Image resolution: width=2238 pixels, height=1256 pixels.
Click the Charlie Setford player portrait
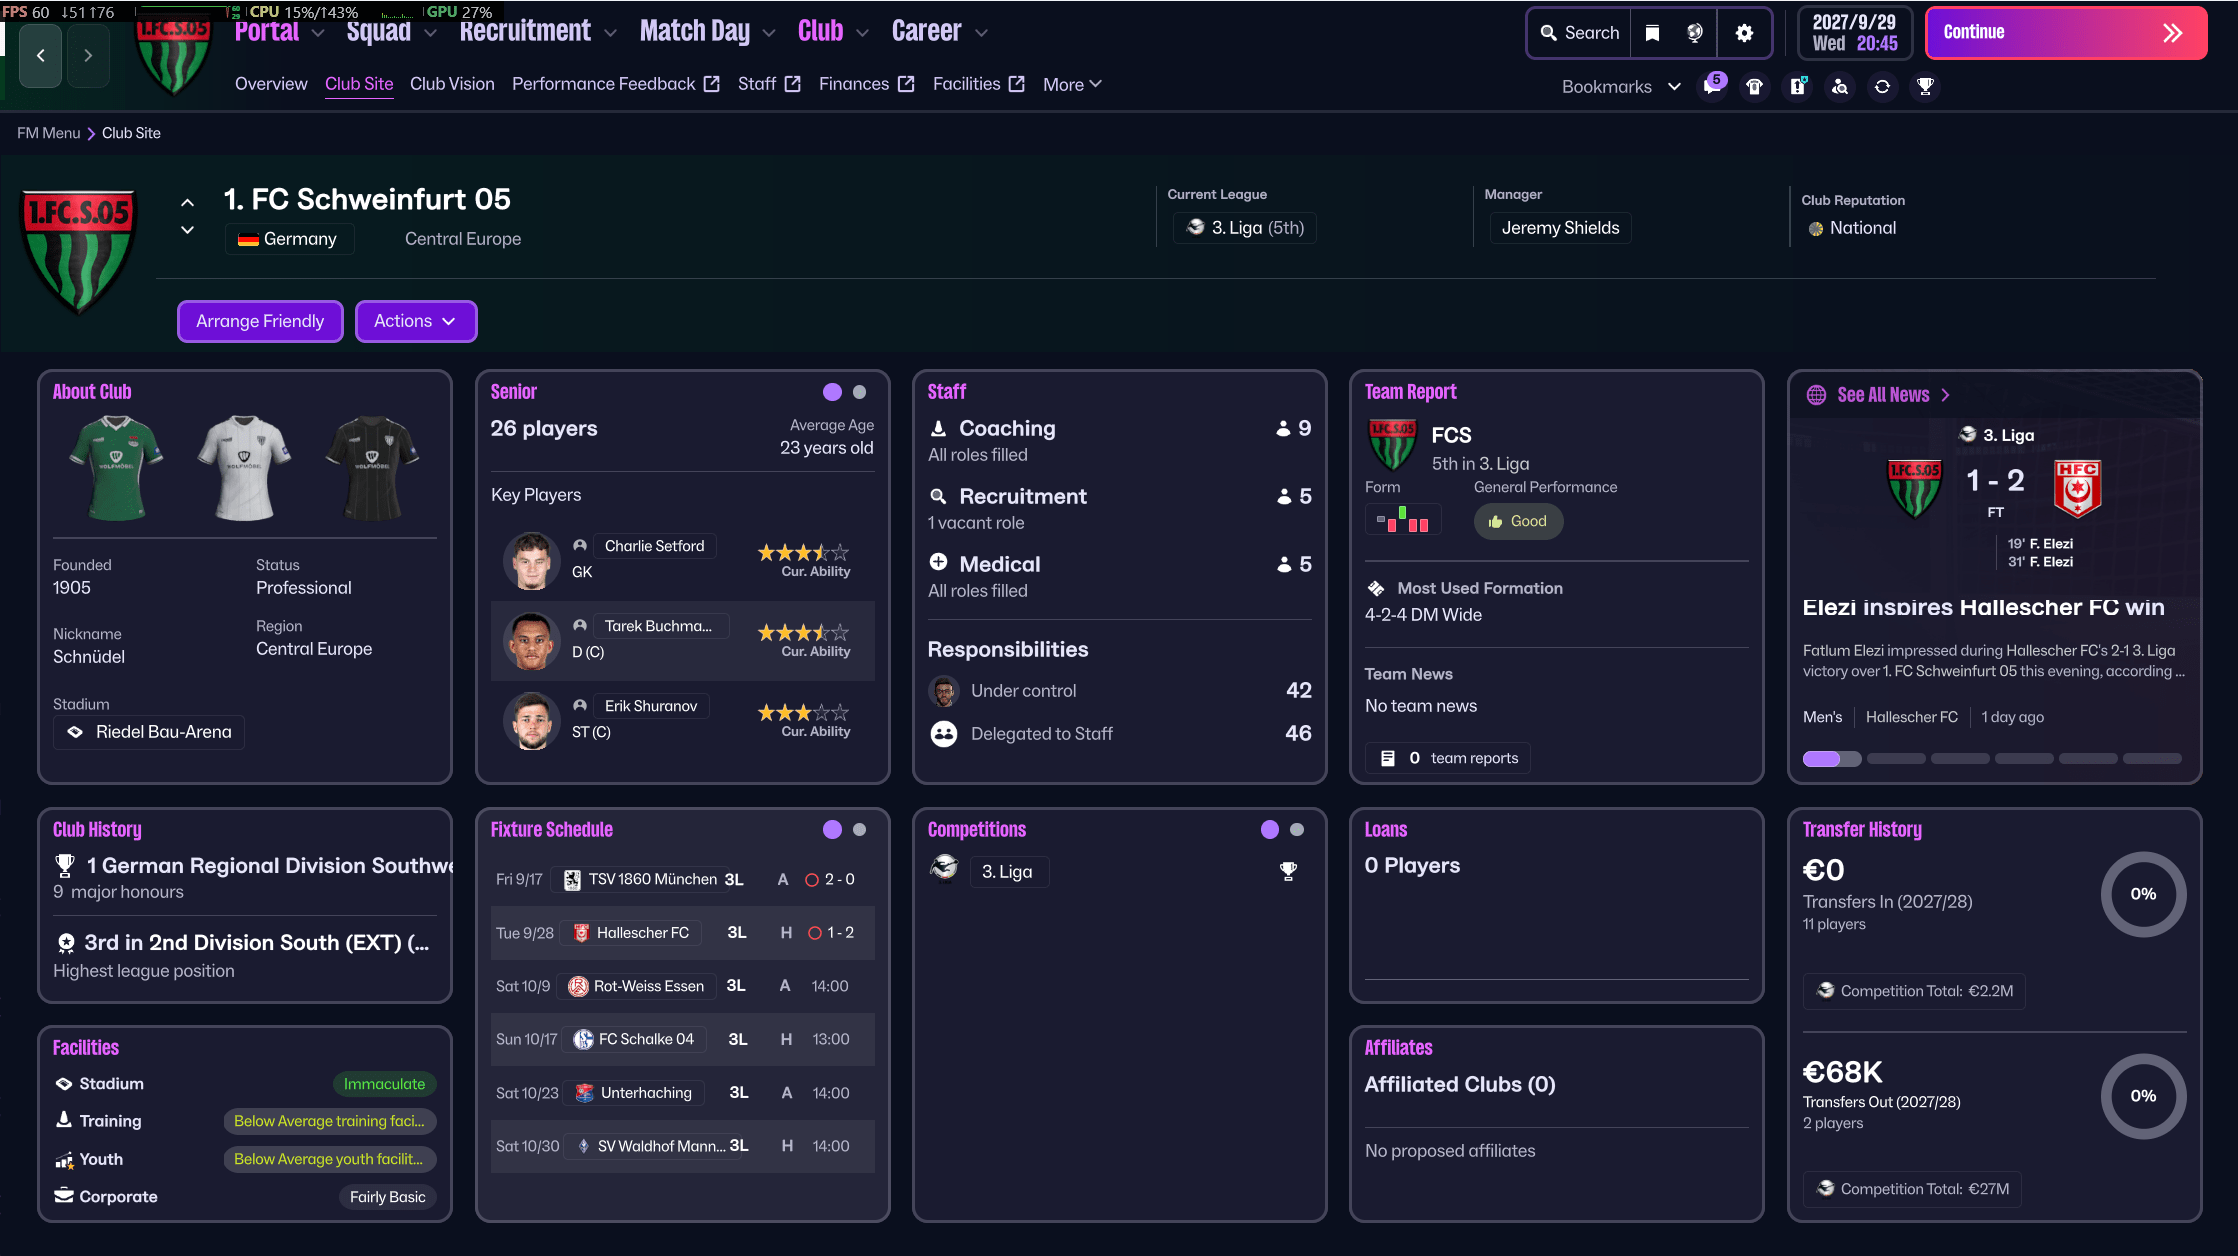(x=531, y=559)
